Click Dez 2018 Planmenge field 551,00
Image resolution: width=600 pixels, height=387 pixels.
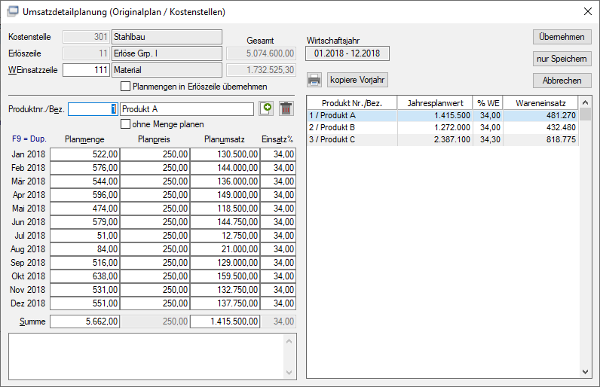pos(85,304)
